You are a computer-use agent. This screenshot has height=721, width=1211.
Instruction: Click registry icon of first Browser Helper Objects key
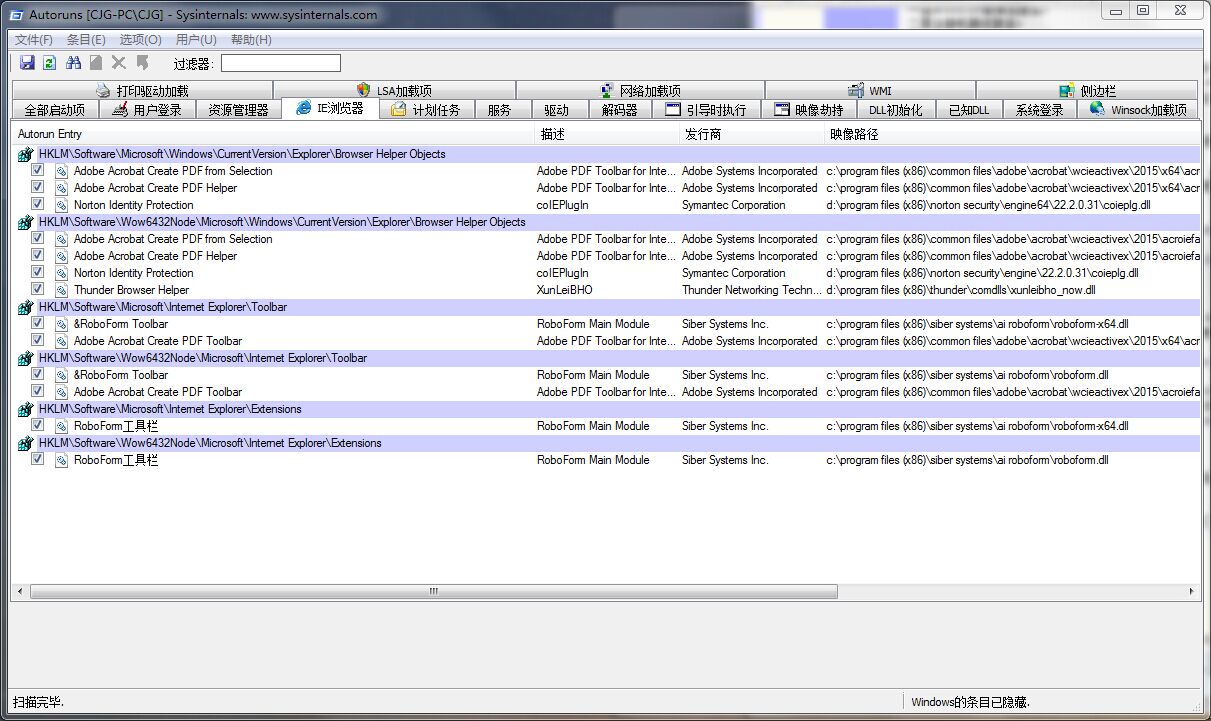click(x=26, y=154)
